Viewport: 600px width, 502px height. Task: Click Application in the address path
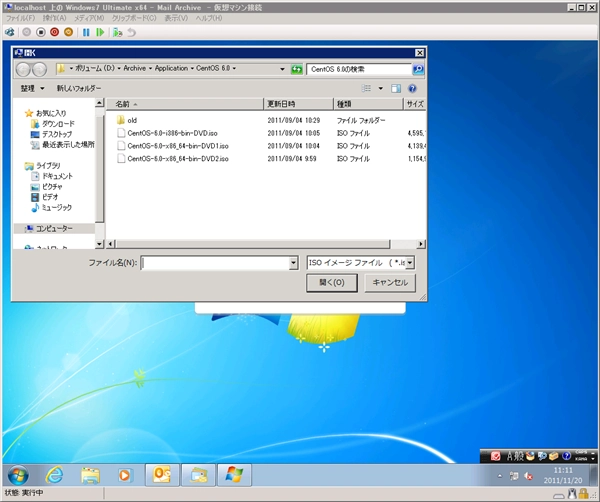coord(171,68)
